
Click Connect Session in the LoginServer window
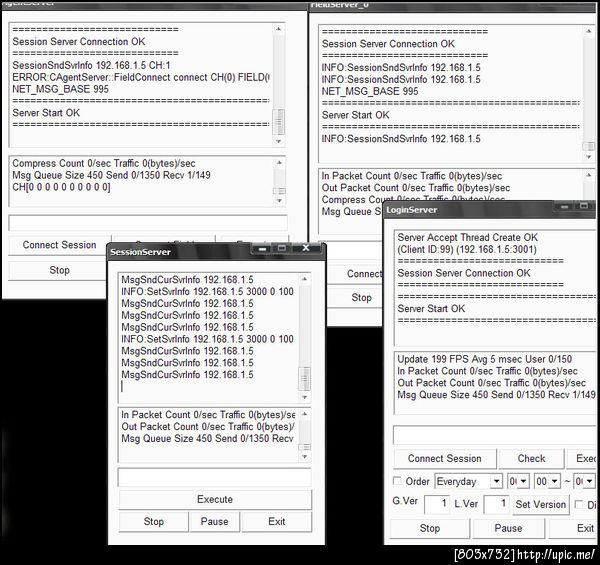coord(445,458)
